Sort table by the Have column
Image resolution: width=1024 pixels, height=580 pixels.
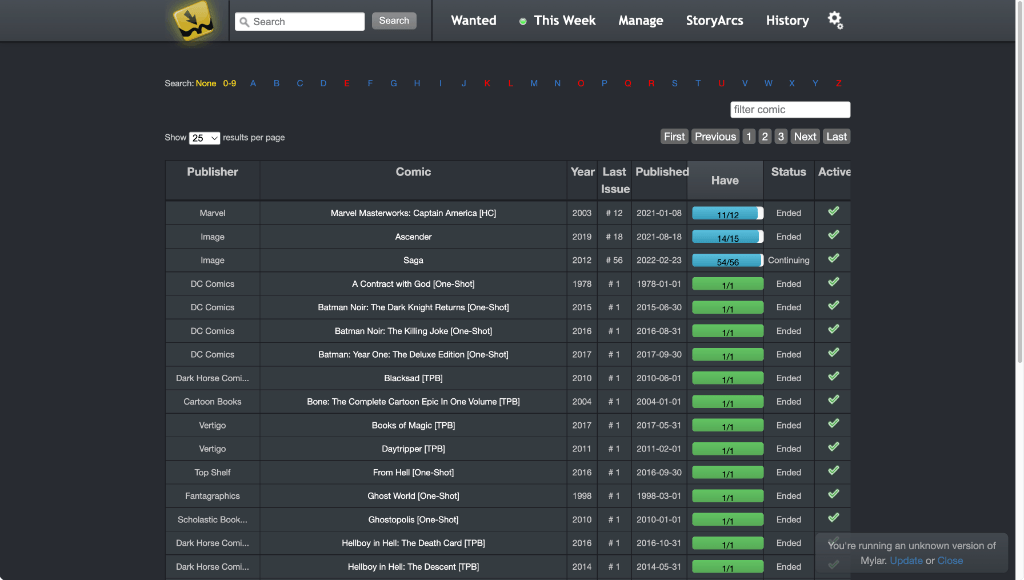click(x=725, y=180)
